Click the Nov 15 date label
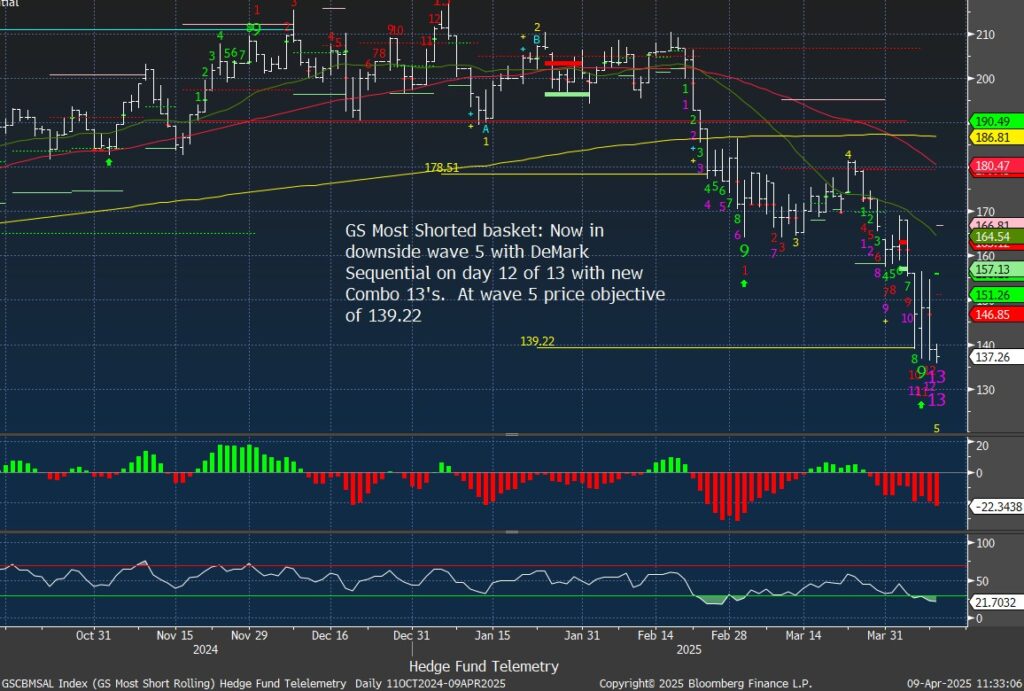Image resolution: width=1024 pixels, height=691 pixels. (175, 635)
